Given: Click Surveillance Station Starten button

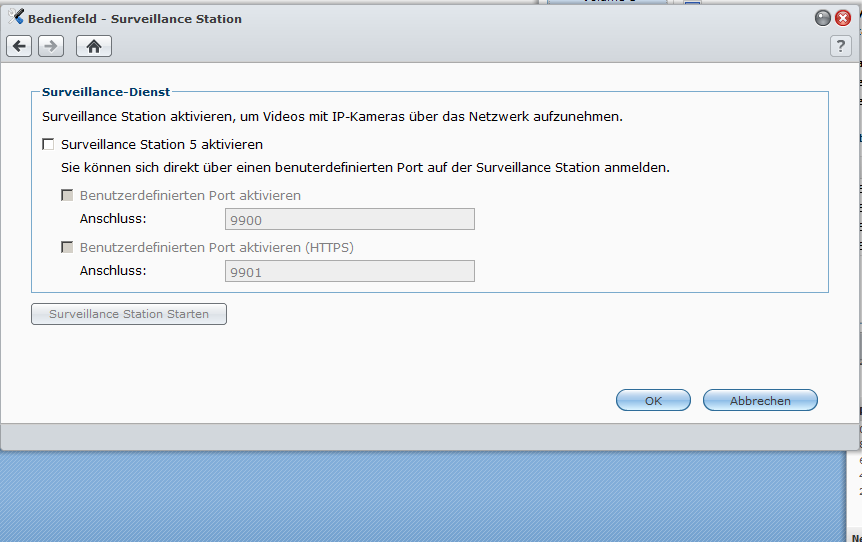Looking at the screenshot, I should pos(129,314).
